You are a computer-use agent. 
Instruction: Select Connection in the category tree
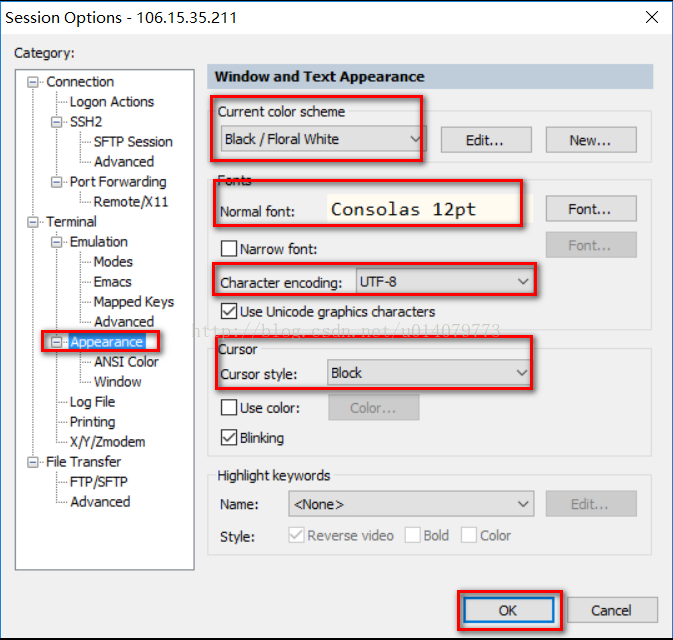80,82
